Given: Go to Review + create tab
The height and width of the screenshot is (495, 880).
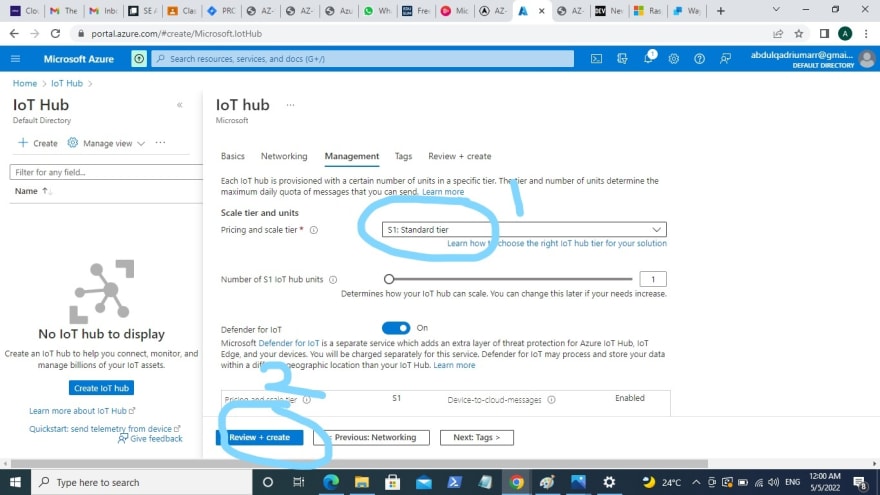Looking at the screenshot, I should pyautogui.click(x=460, y=156).
